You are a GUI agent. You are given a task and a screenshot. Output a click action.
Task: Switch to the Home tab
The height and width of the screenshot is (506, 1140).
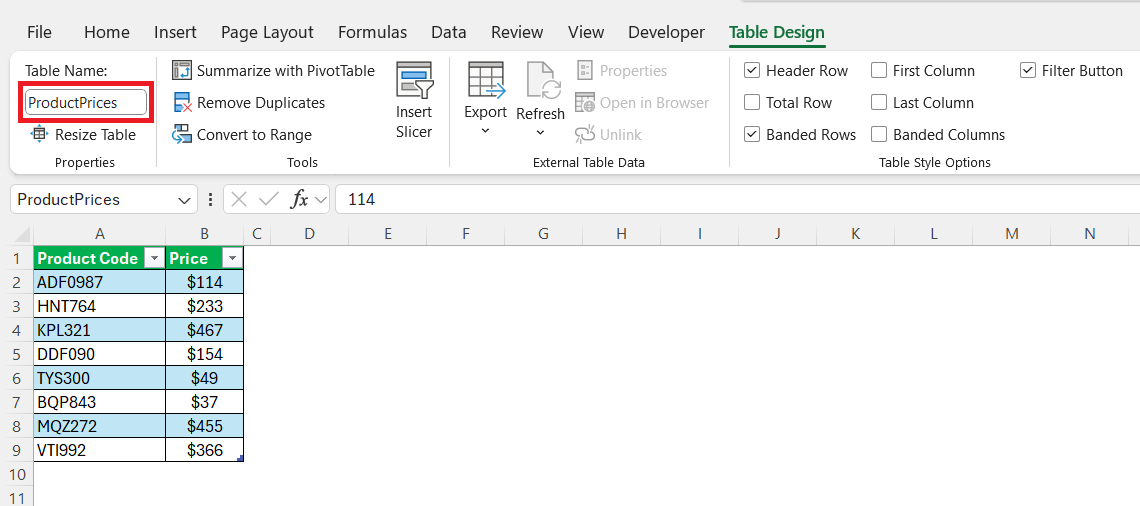(107, 32)
